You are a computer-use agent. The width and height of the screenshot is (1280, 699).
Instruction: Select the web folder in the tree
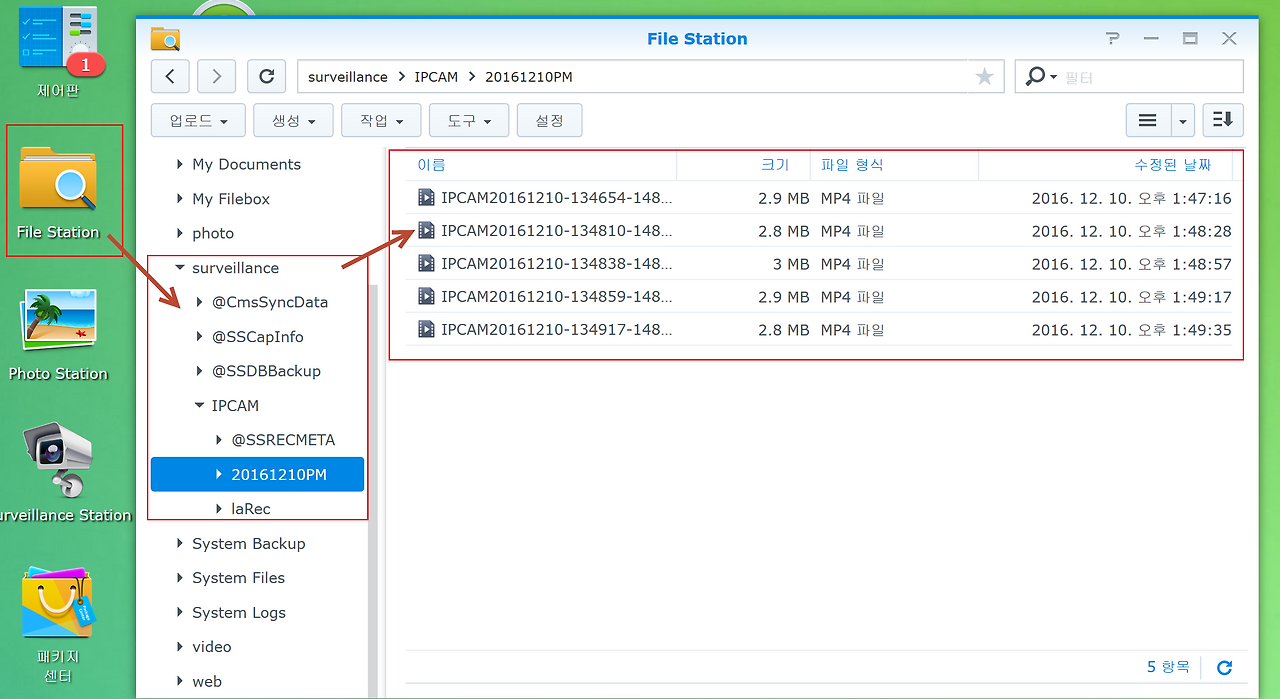[207, 682]
